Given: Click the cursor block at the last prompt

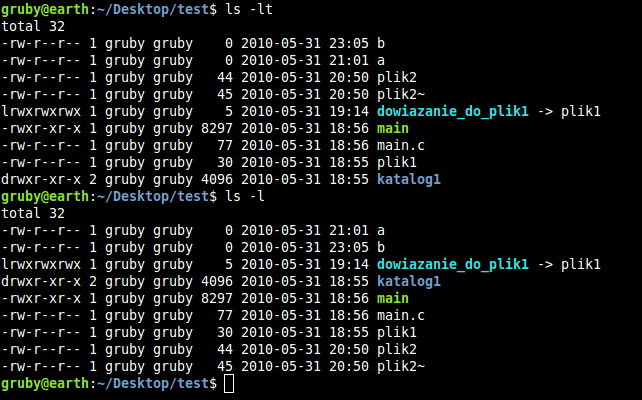Looking at the screenshot, I should [x=230, y=384].
